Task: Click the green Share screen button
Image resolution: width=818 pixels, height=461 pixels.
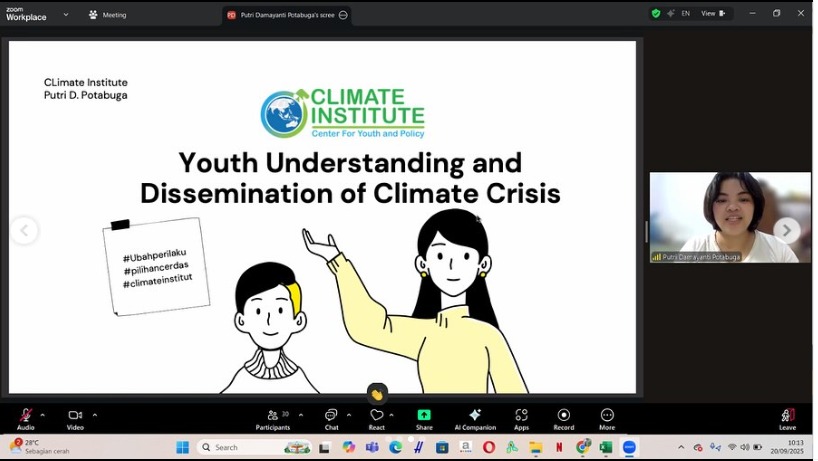Action: [x=424, y=416]
